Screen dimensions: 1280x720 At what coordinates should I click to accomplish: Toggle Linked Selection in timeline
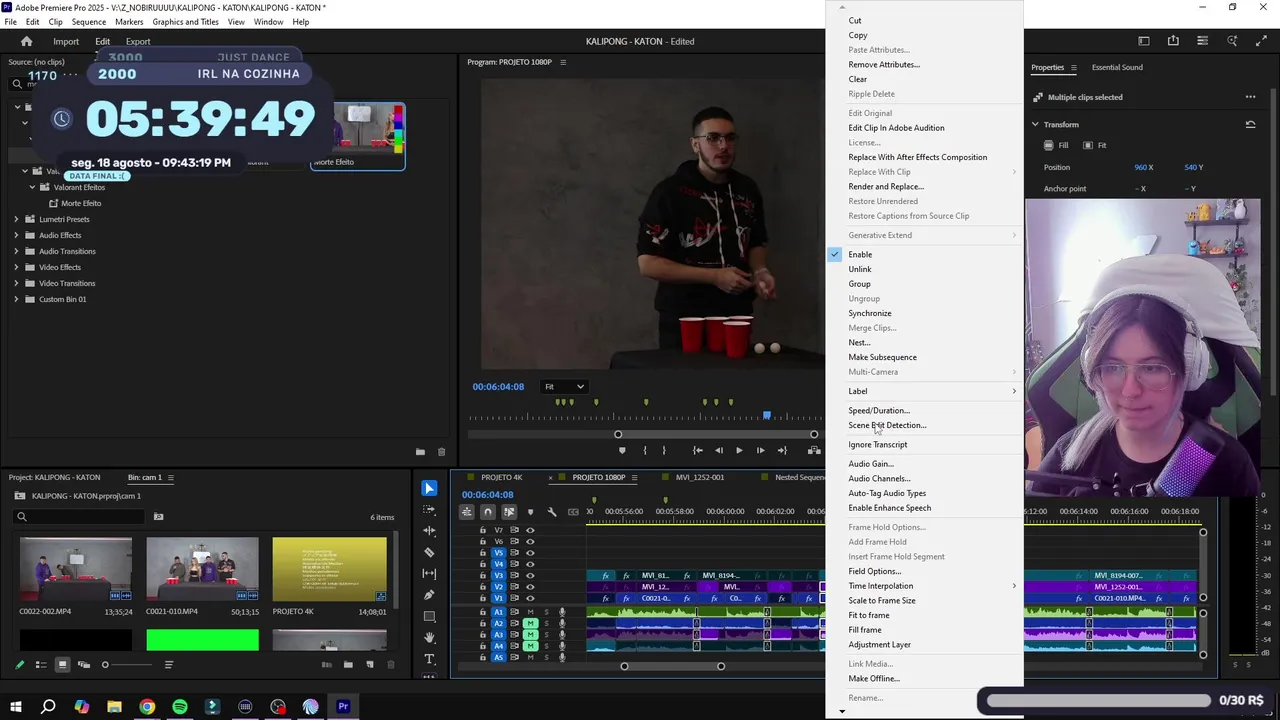509,512
